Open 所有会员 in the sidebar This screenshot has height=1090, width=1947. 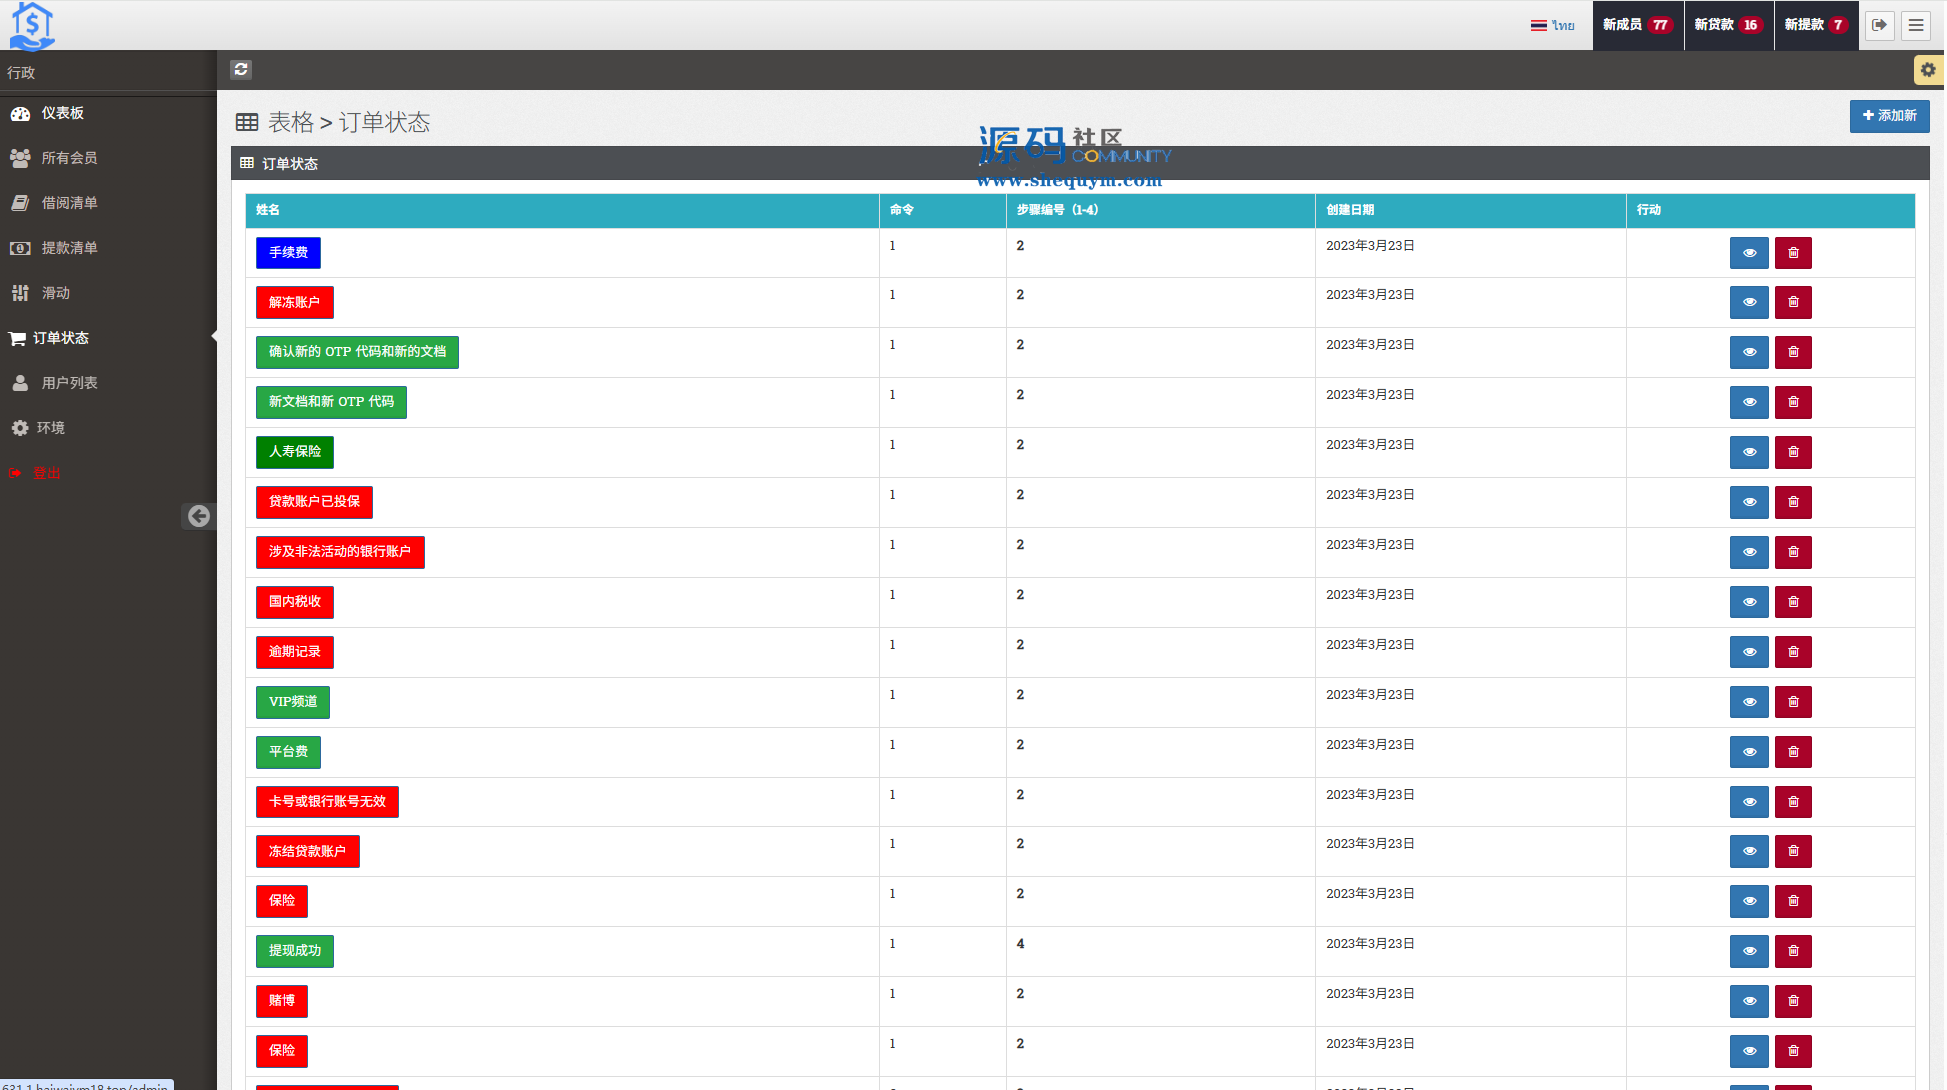[x=69, y=158]
